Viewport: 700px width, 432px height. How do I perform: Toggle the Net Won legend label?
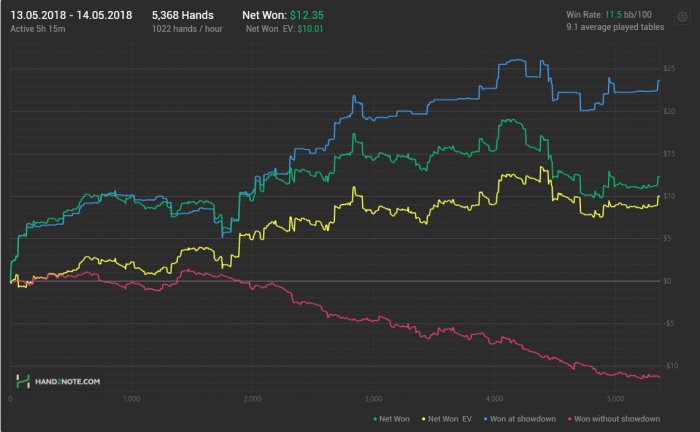pos(395,417)
